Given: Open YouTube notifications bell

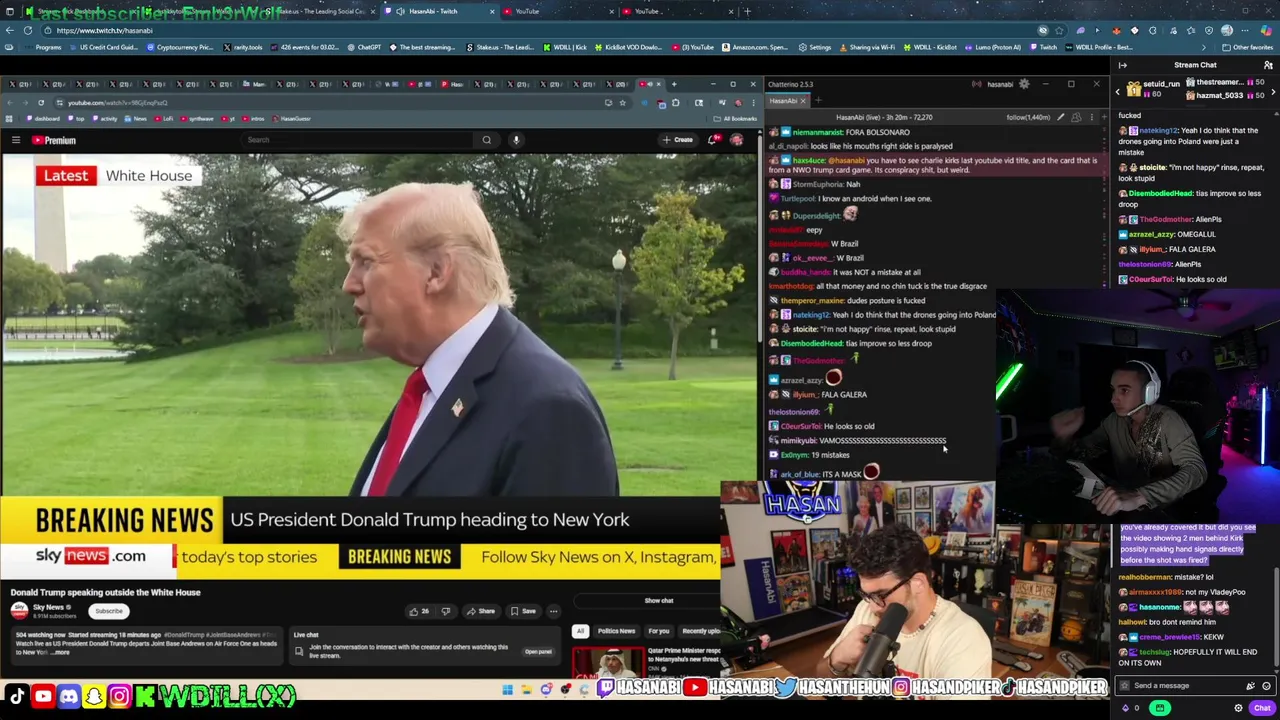Looking at the screenshot, I should 713,140.
